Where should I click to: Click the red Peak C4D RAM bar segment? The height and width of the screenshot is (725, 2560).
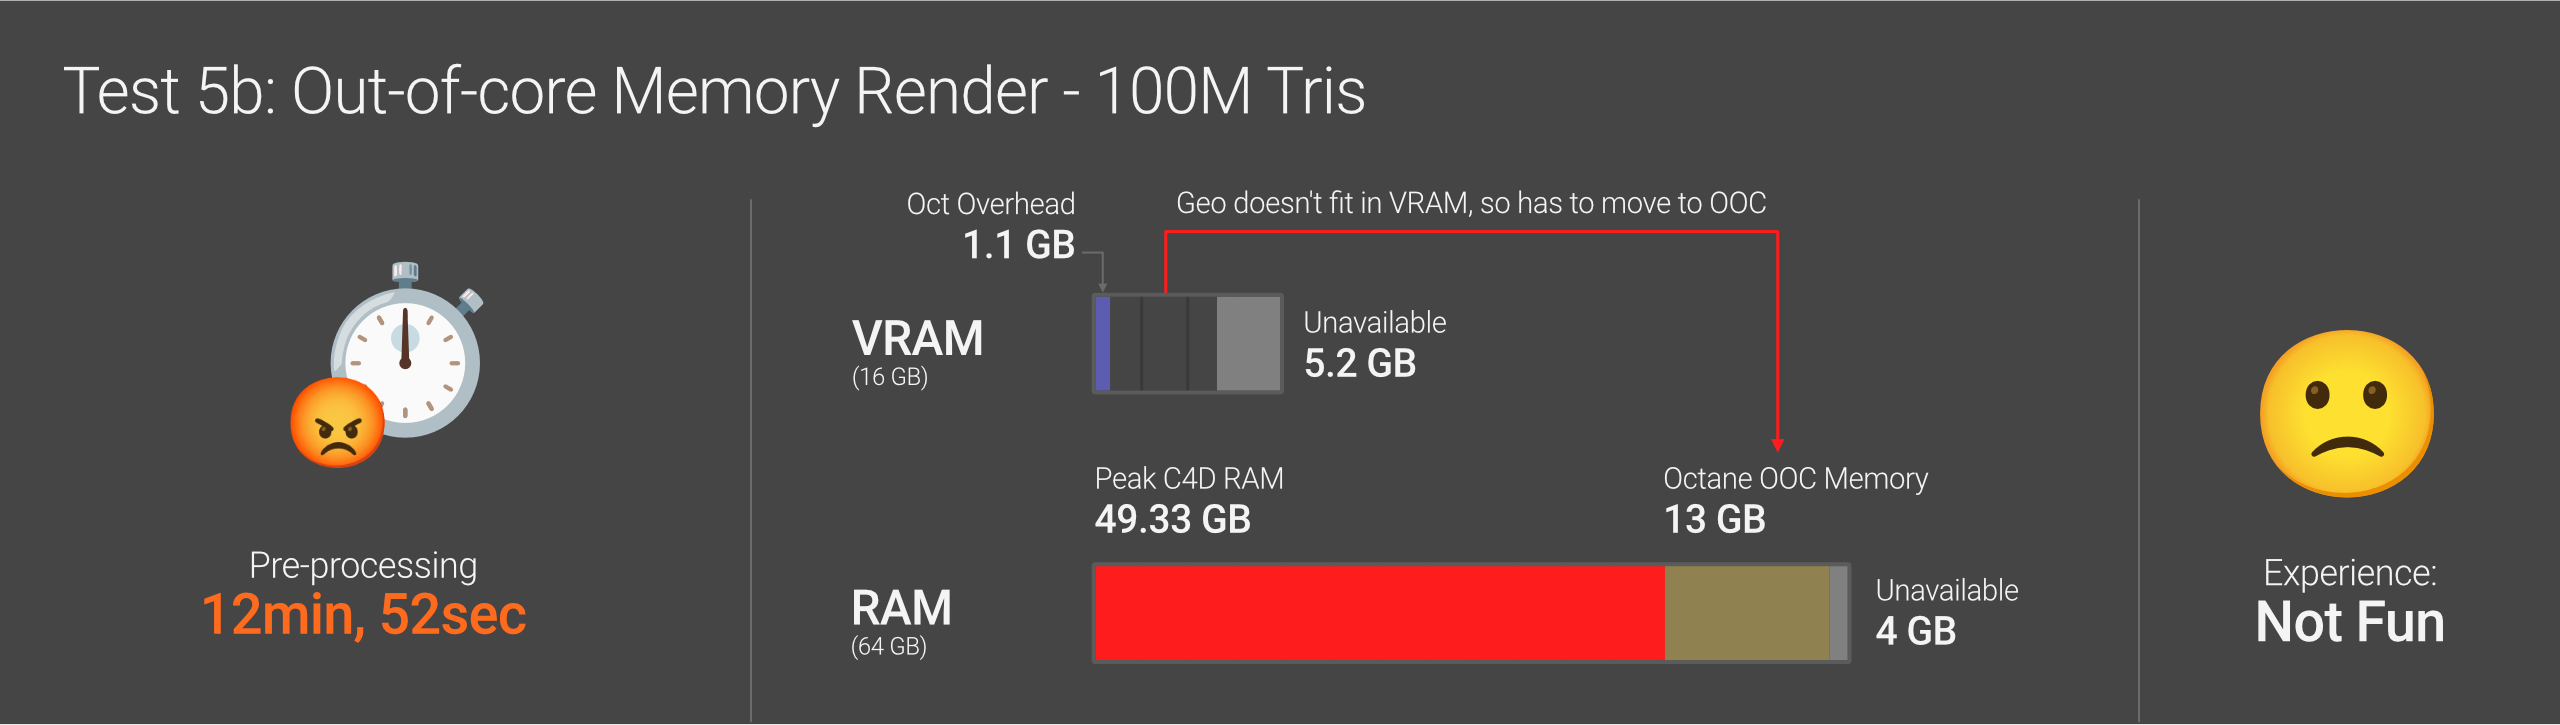(1380, 612)
